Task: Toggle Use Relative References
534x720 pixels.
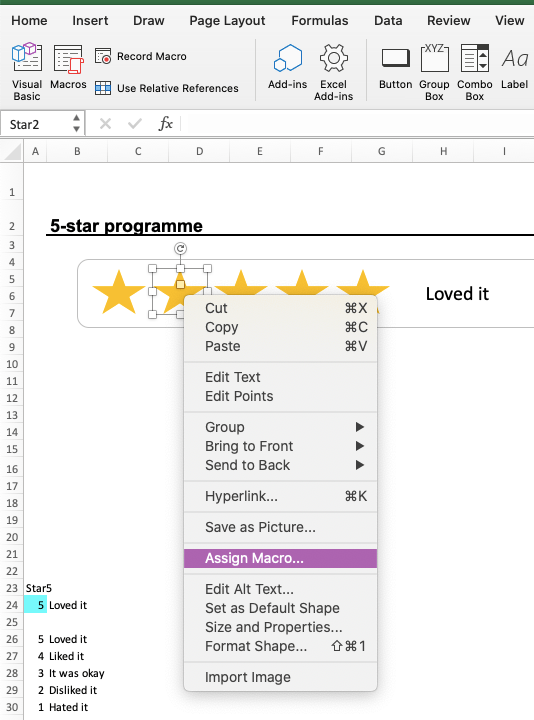Action: pos(167,88)
